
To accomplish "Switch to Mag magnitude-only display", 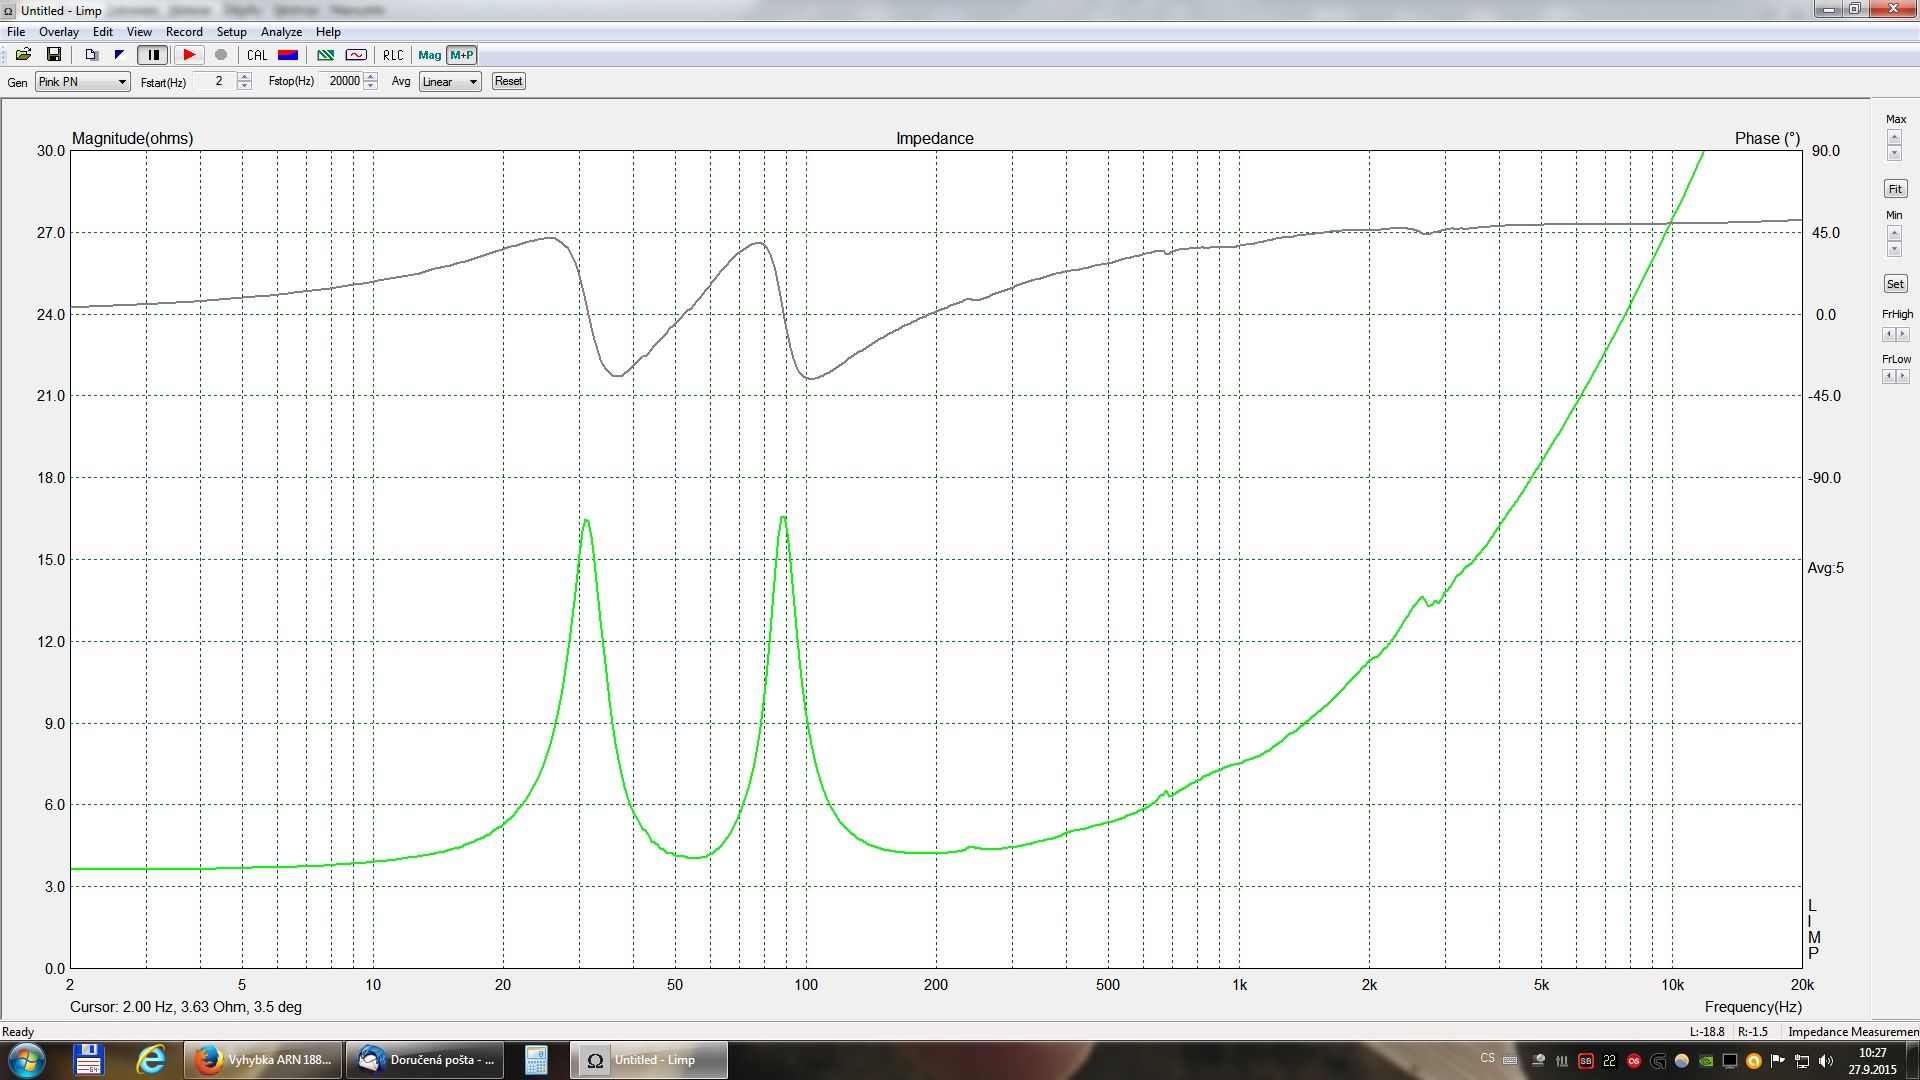I will coord(430,55).
